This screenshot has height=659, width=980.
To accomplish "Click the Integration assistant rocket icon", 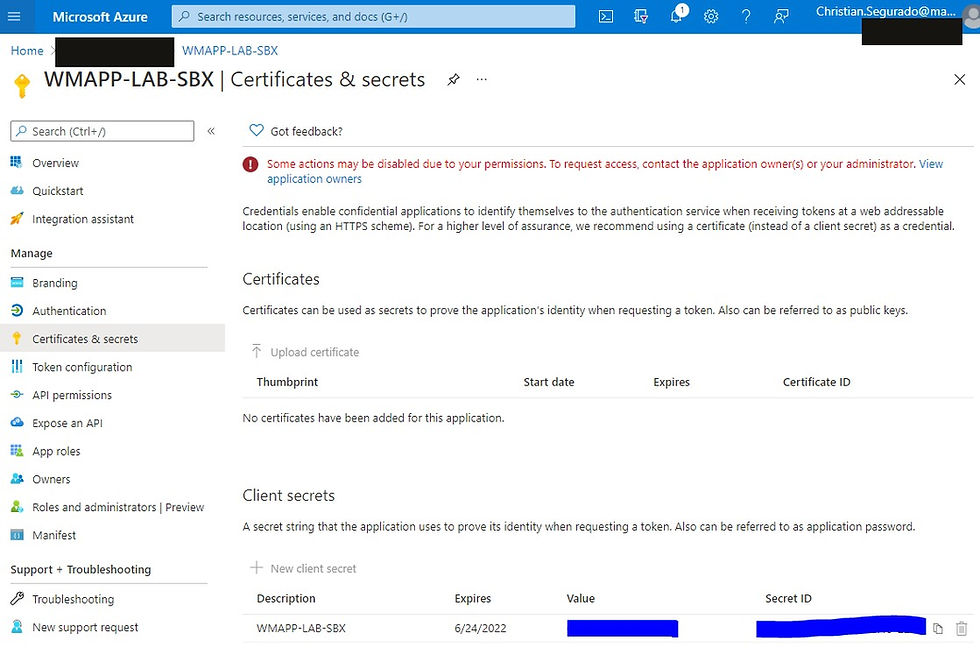I will click(17, 218).
